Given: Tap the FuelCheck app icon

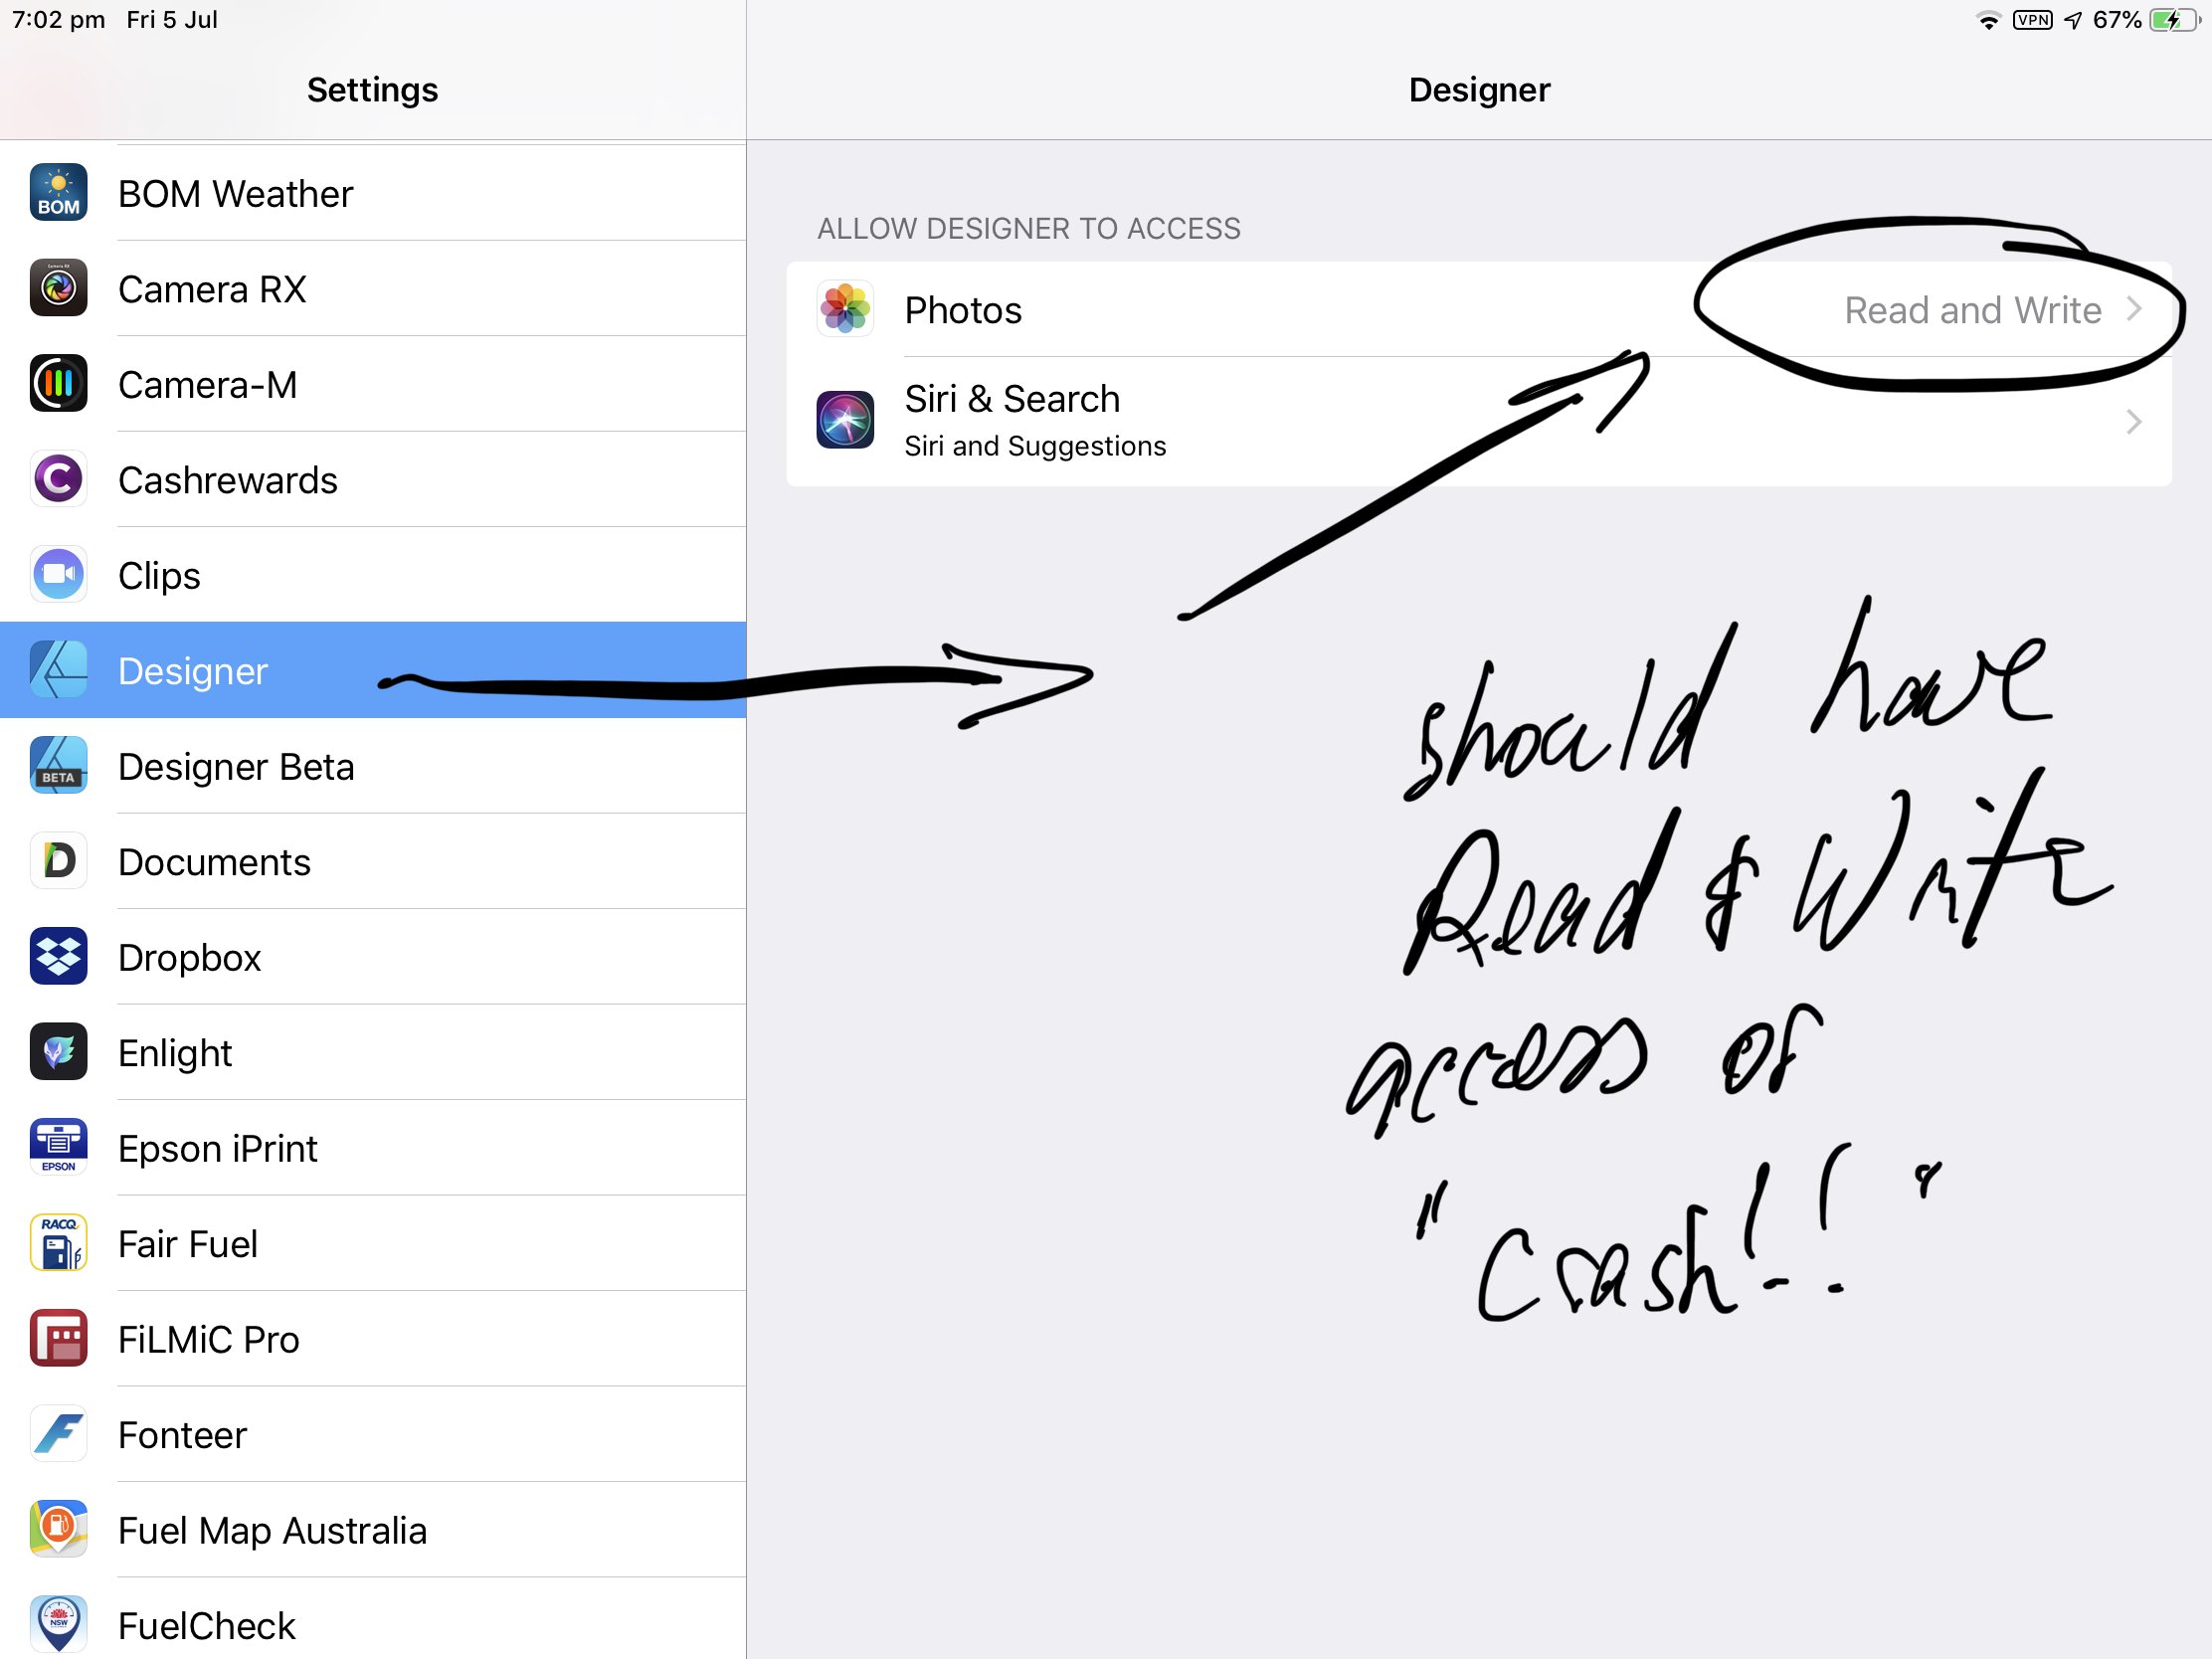Looking at the screenshot, I should pyautogui.click(x=58, y=1625).
